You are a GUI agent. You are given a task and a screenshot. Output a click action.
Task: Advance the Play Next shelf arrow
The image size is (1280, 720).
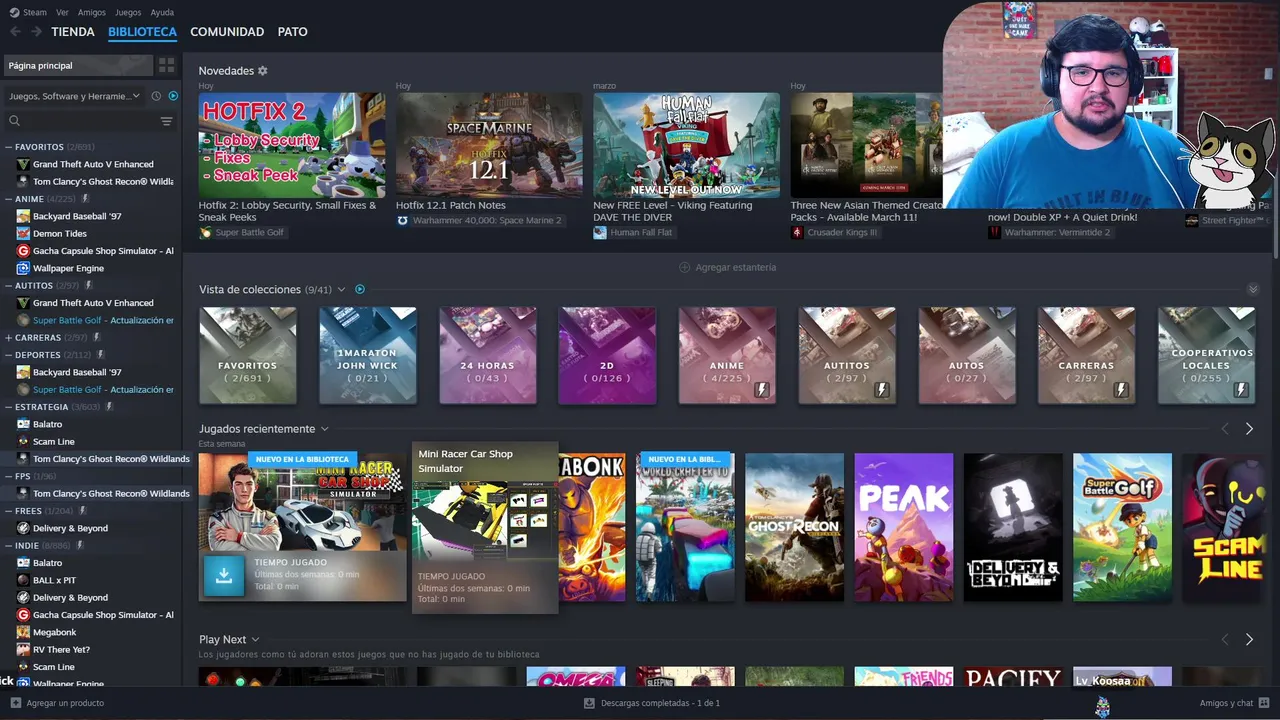click(x=1249, y=639)
